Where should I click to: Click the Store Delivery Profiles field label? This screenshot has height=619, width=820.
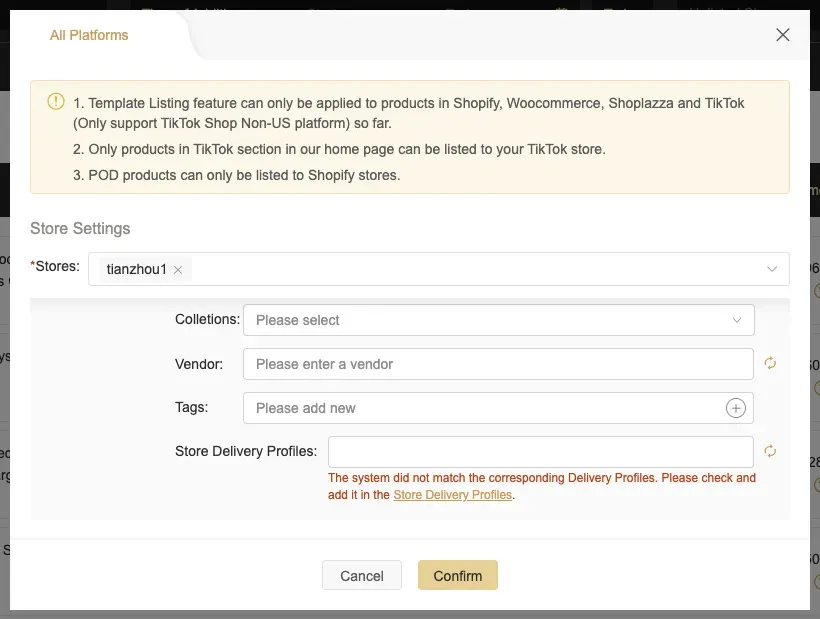coord(246,452)
